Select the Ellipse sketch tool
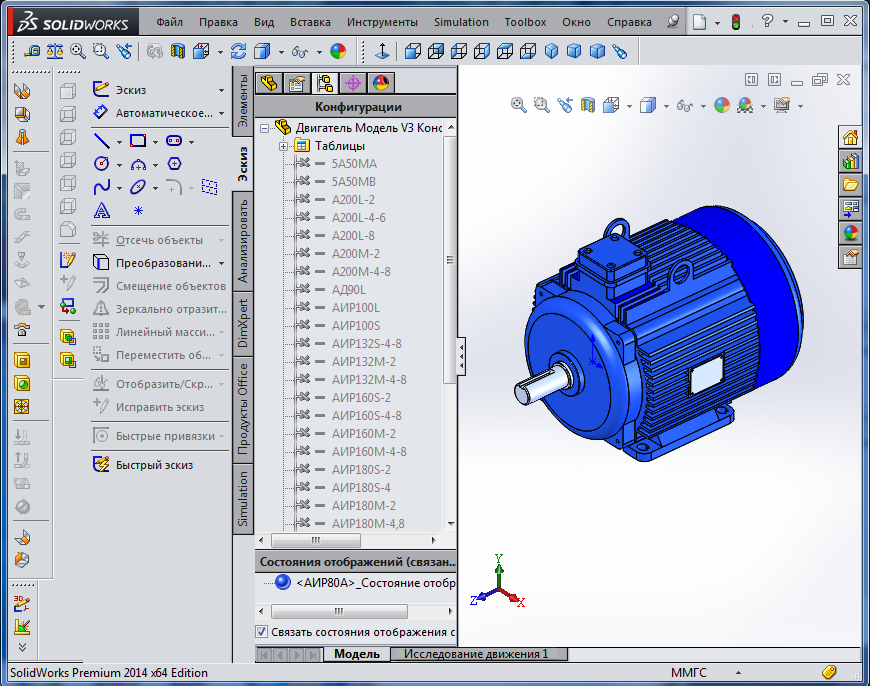 pos(138,188)
